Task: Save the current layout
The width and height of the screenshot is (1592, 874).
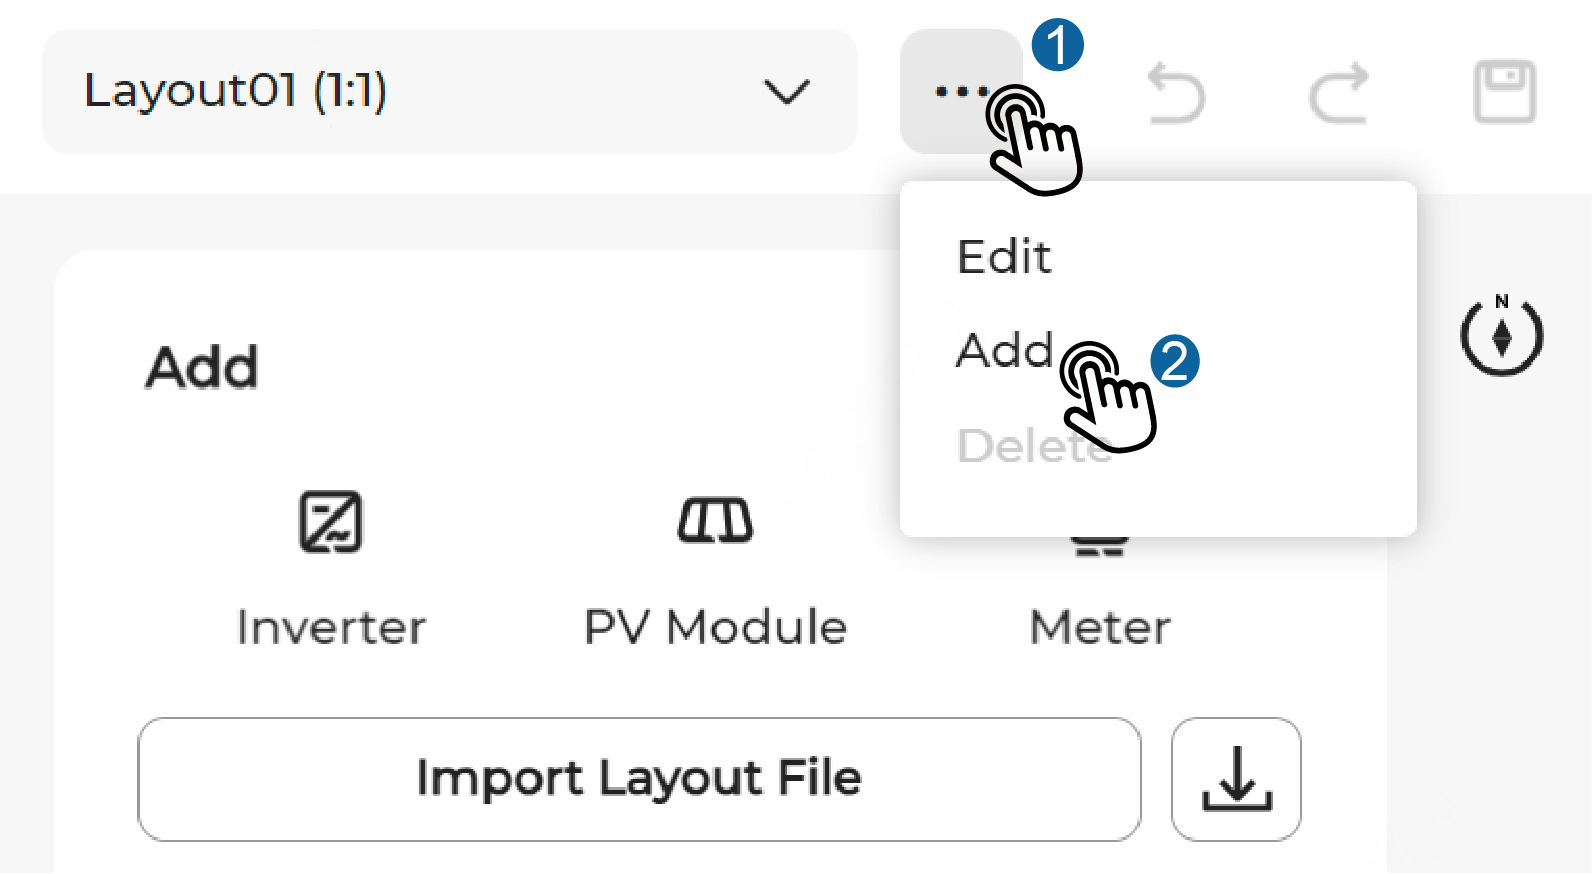Action: (1504, 92)
